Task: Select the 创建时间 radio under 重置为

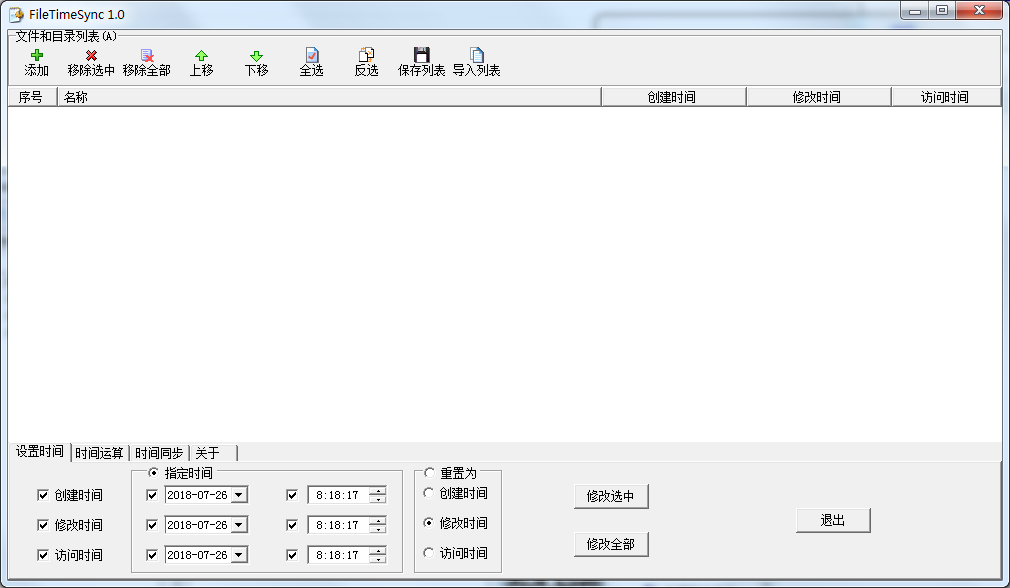Action: coord(428,493)
